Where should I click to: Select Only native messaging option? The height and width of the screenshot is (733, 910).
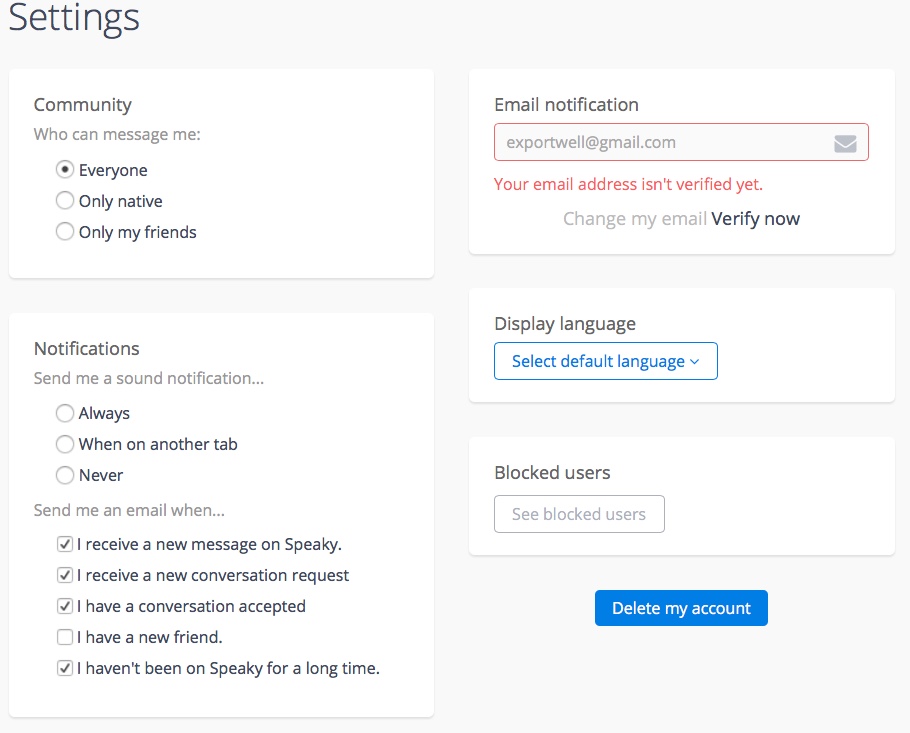point(65,201)
